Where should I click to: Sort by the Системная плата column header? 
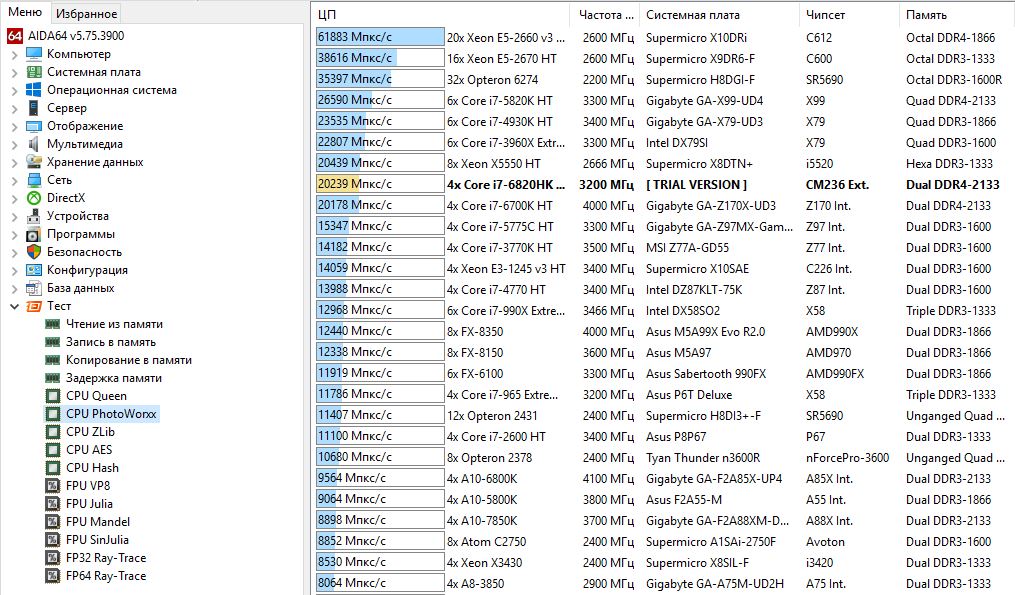pyautogui.click(x=720, y=14)
